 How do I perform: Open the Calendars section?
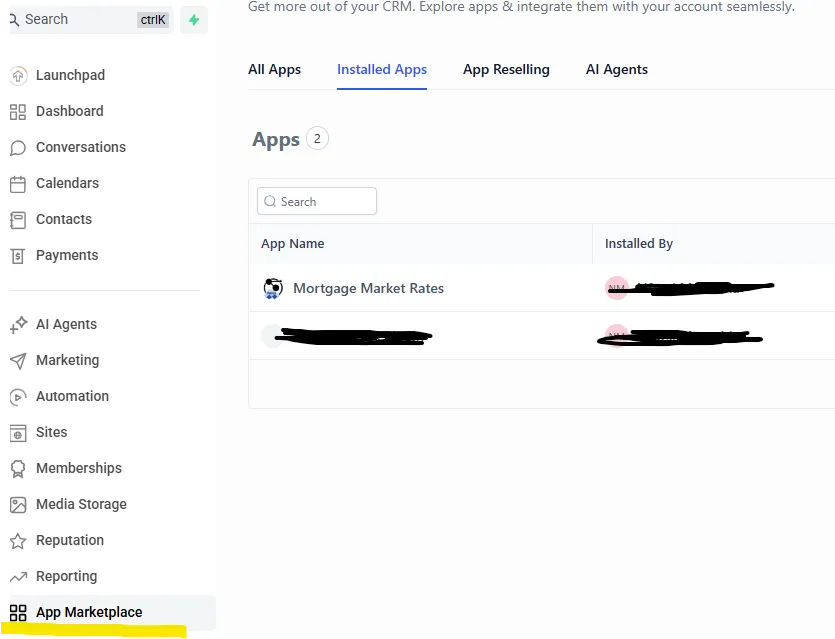click(x=67, y=183)
